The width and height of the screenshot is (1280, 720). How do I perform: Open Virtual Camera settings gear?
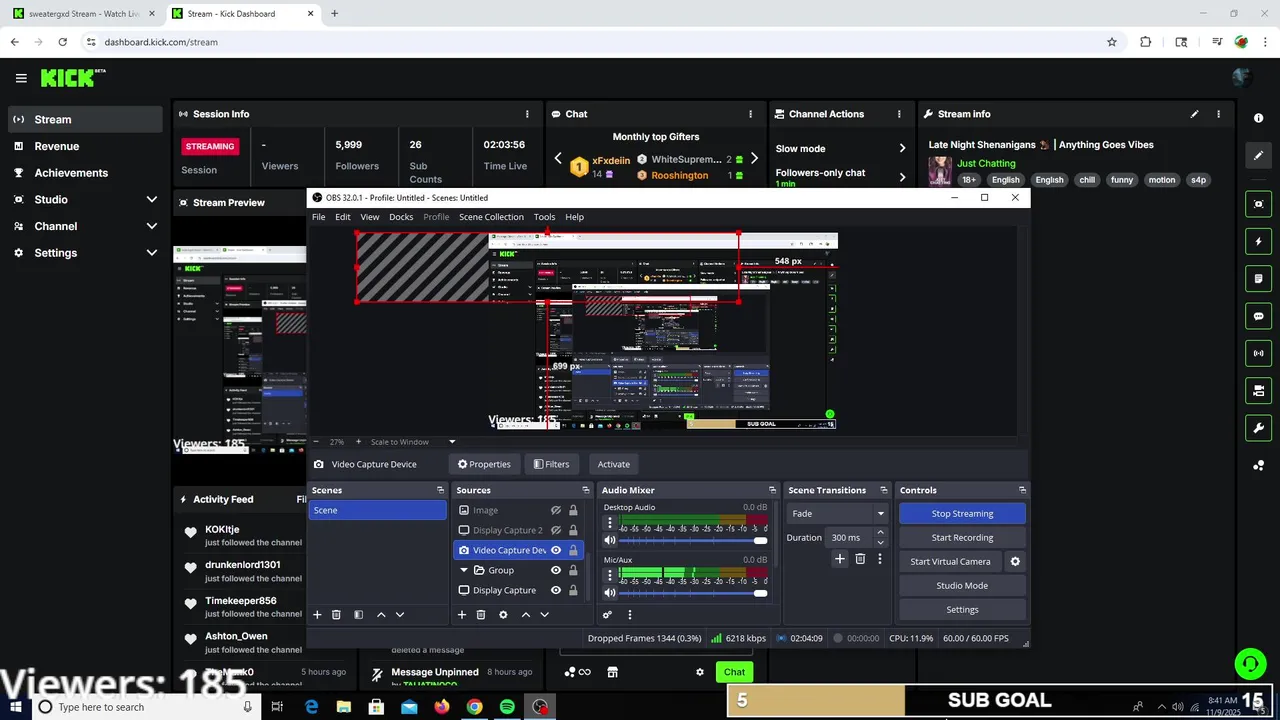(1015, 562)
